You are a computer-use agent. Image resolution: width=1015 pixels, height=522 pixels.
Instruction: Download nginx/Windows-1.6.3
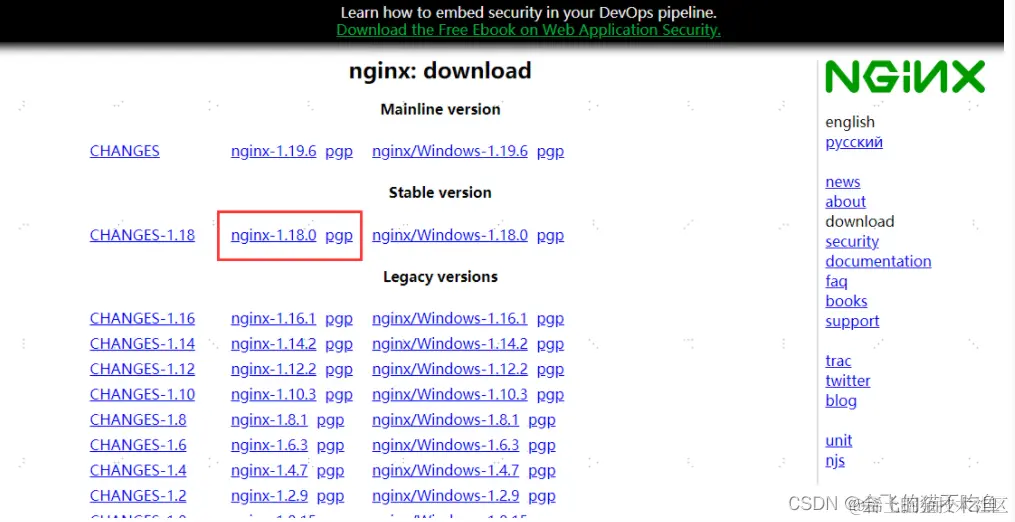(x=445, y=445)
